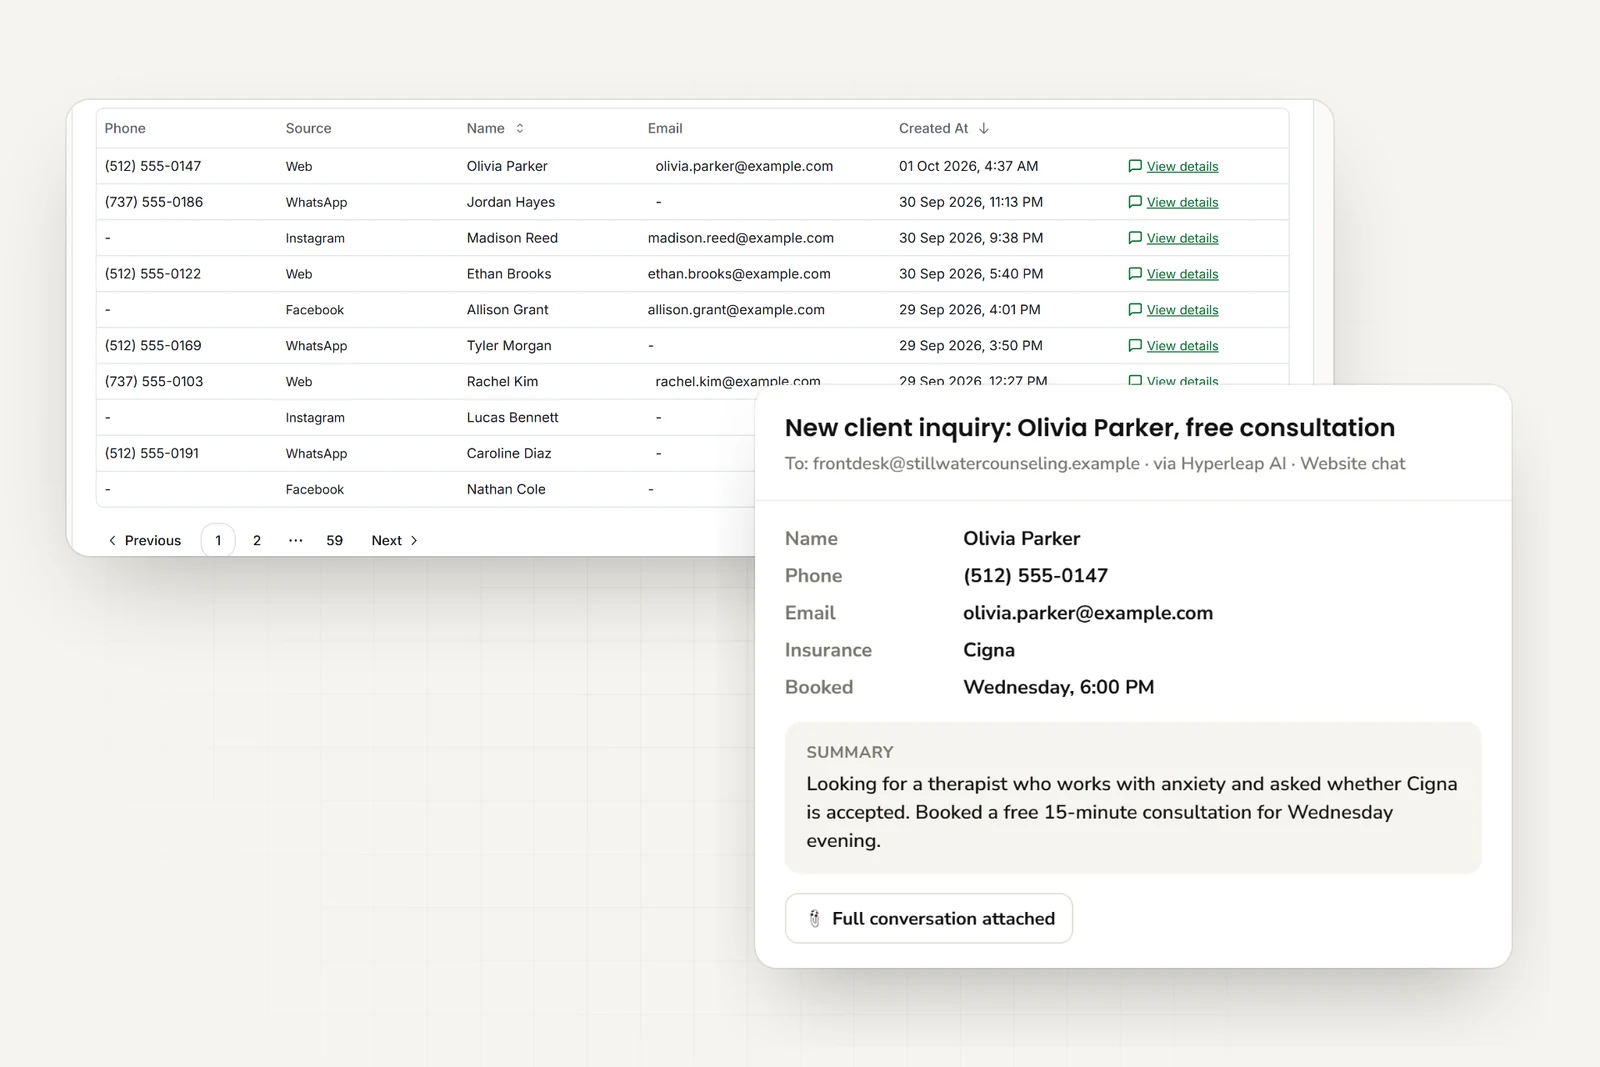
Task: Click the chat icon in Madison Reed's row
Action: click(1134, 238)
